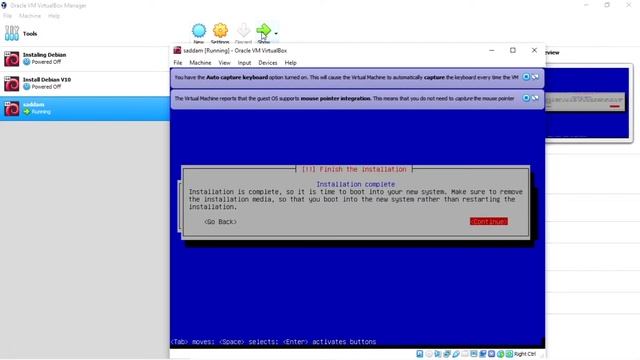Image resolution: width=640 pixels, height=360 pixels.
Task: Click the saddam VM window title icon
Action: coord(177,50)
